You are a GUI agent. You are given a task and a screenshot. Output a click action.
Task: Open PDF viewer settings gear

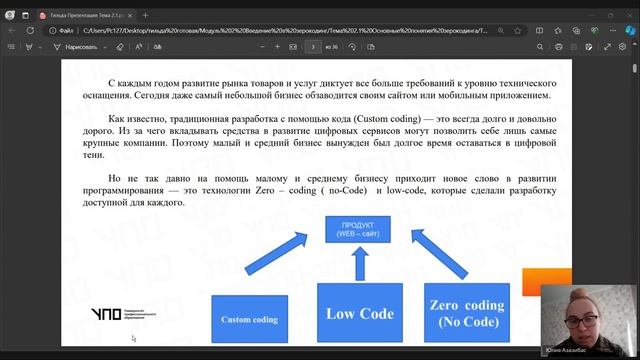(x=622, y=47)
